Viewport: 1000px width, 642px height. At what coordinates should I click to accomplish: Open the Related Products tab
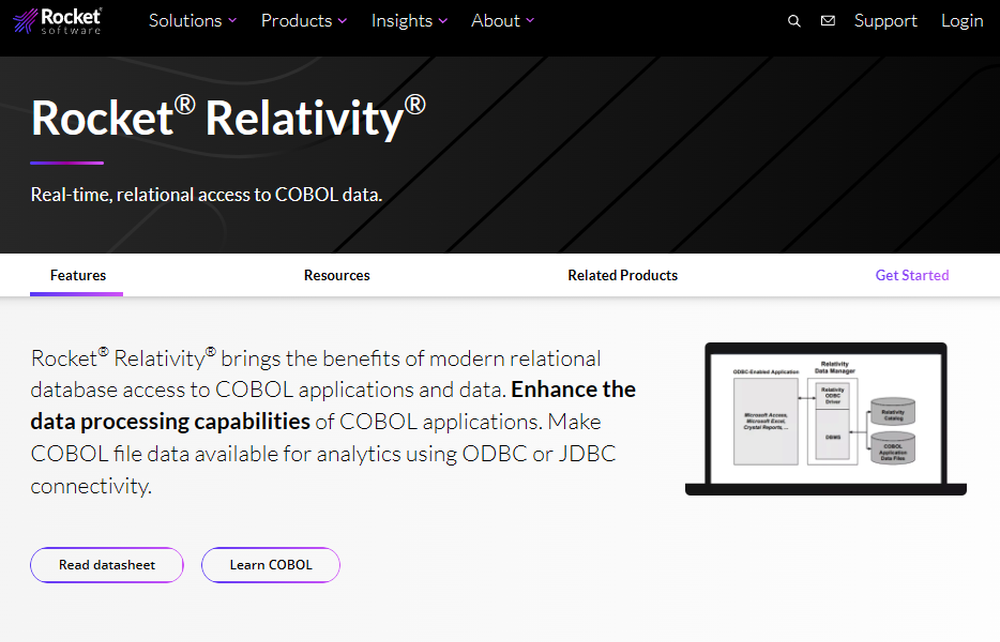click(622, 275)
